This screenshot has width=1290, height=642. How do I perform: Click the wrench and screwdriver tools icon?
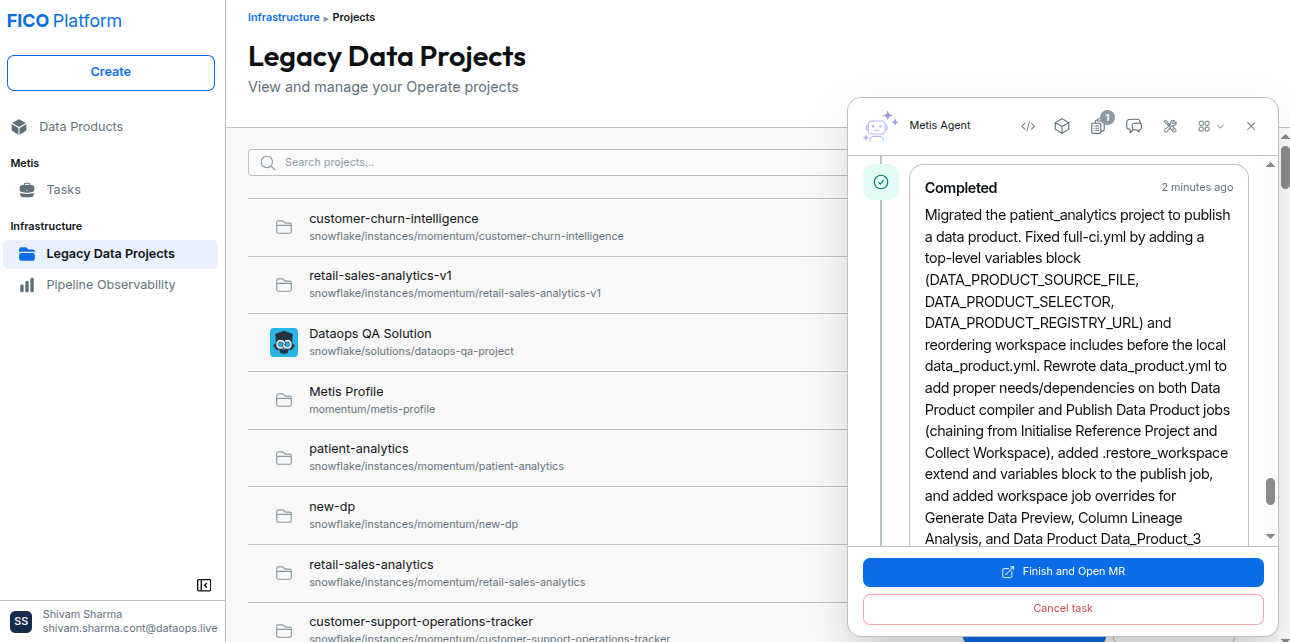click(1170, 126)
